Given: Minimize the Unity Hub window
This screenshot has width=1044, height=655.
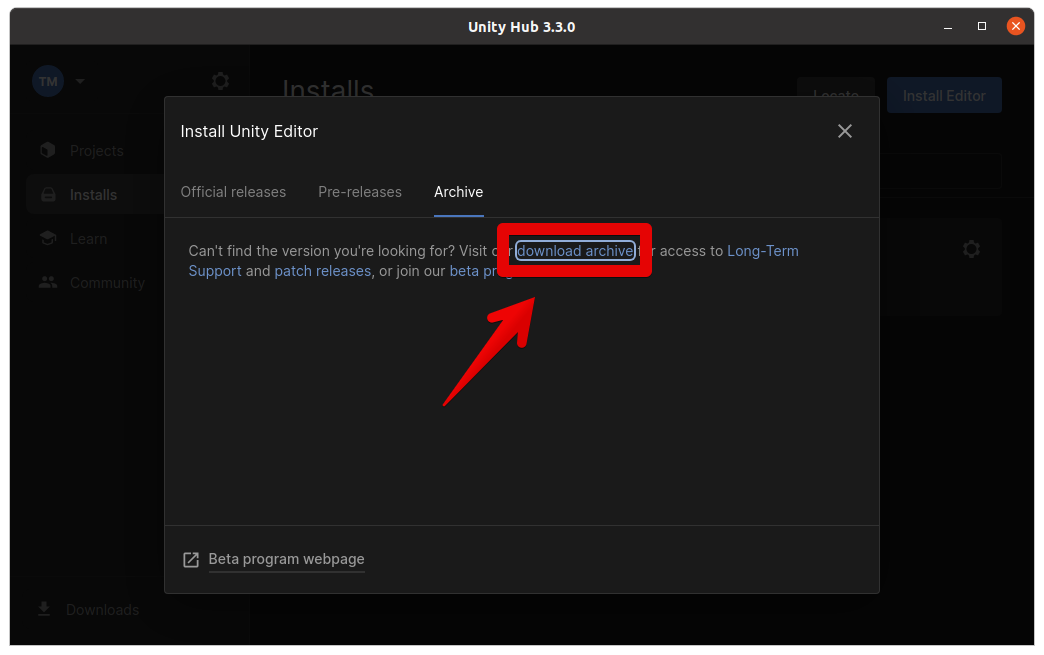Looking at the screenshot, I should pyautogui.click(x=947, y=27).
